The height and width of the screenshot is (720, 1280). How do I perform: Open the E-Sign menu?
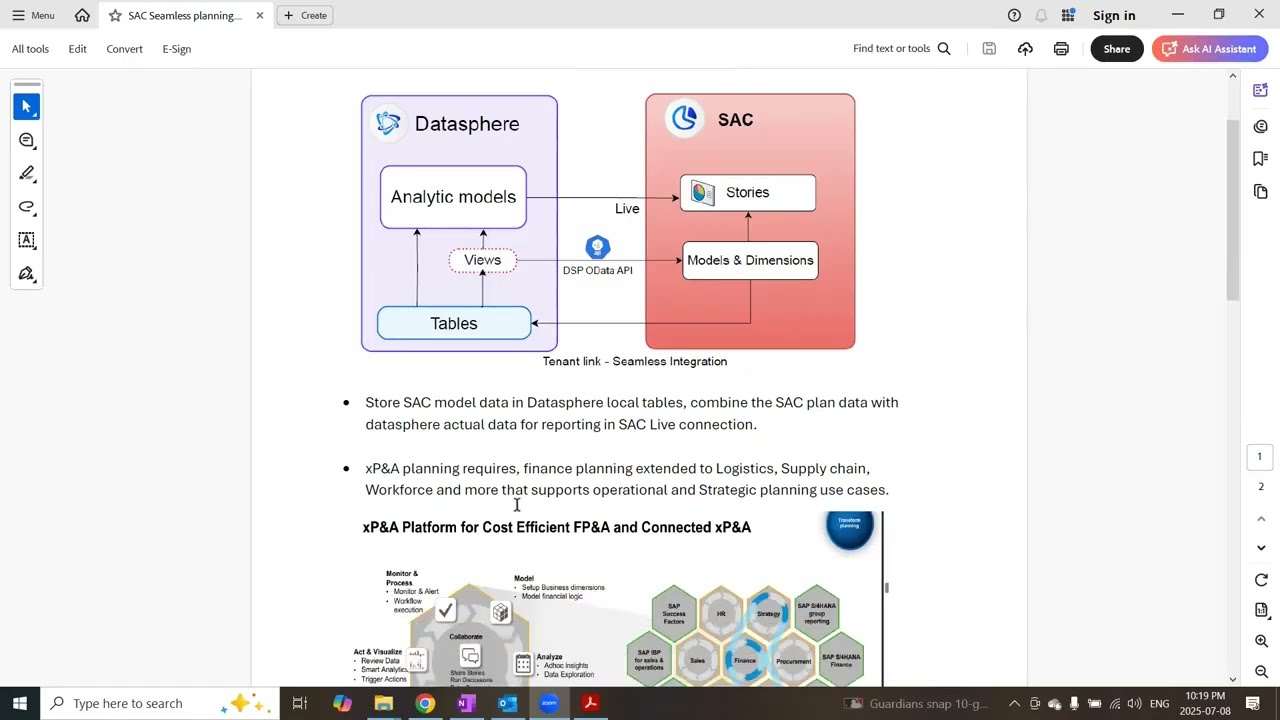(x=176, y=49)
